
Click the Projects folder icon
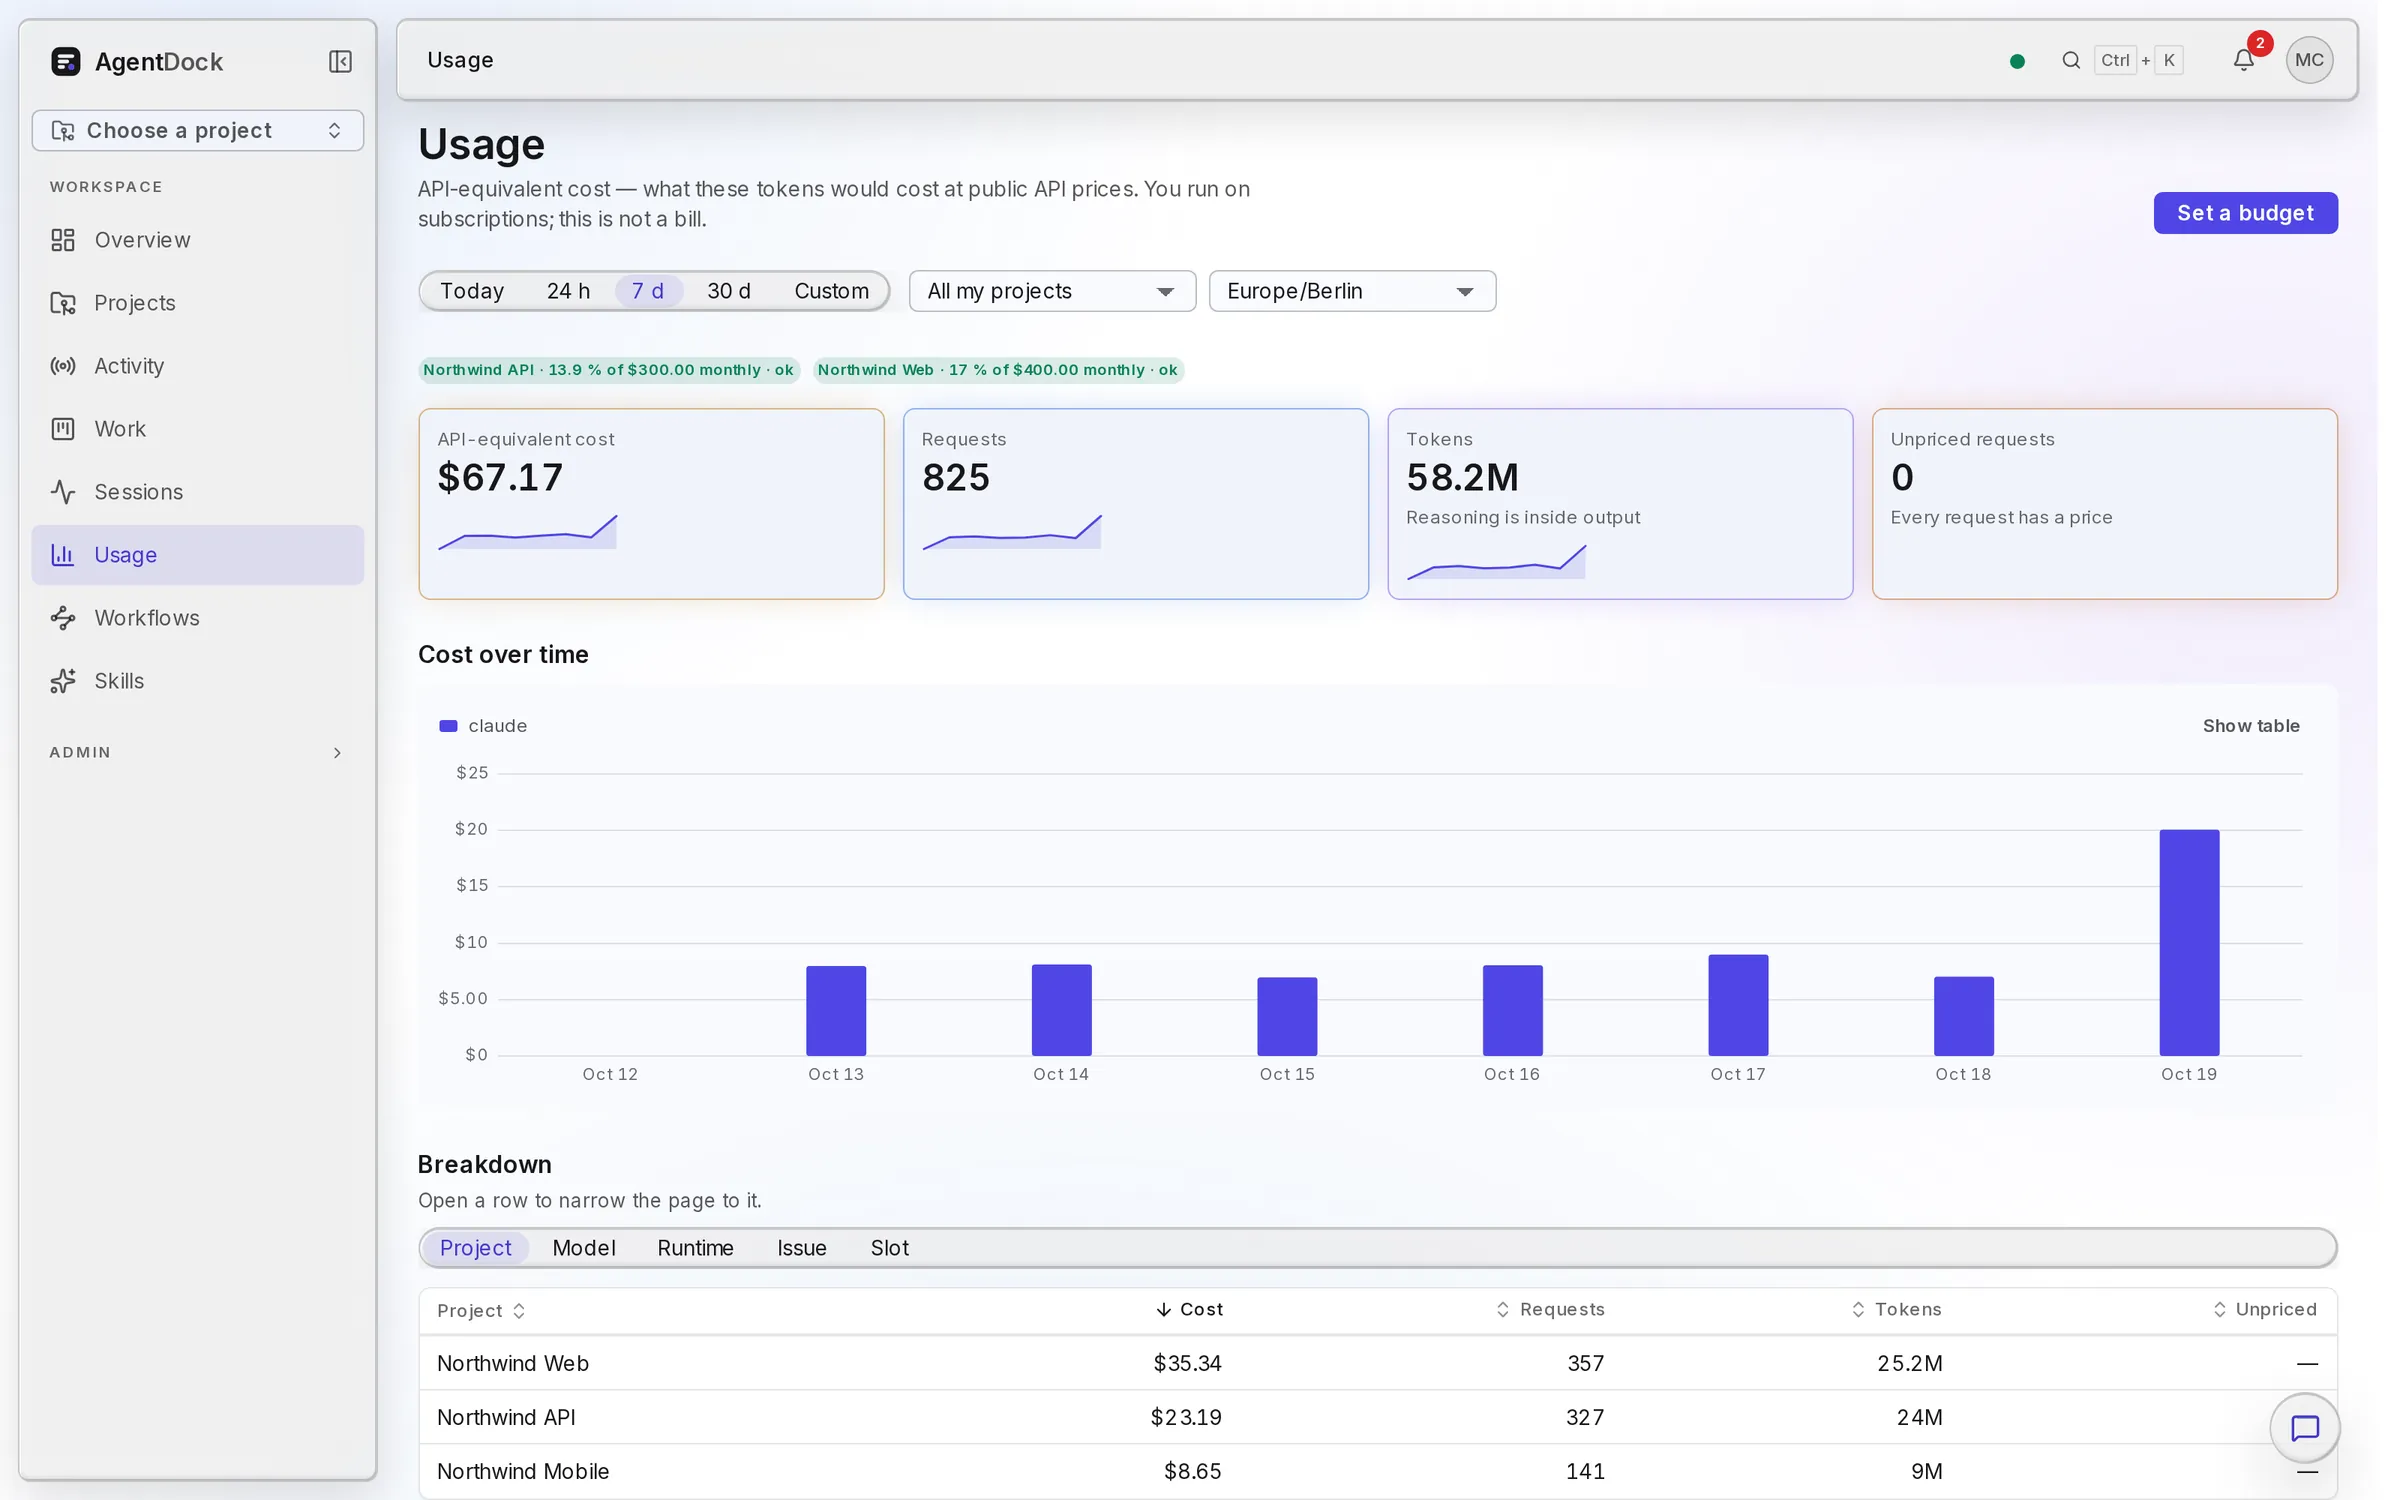(x=63, y=303)
